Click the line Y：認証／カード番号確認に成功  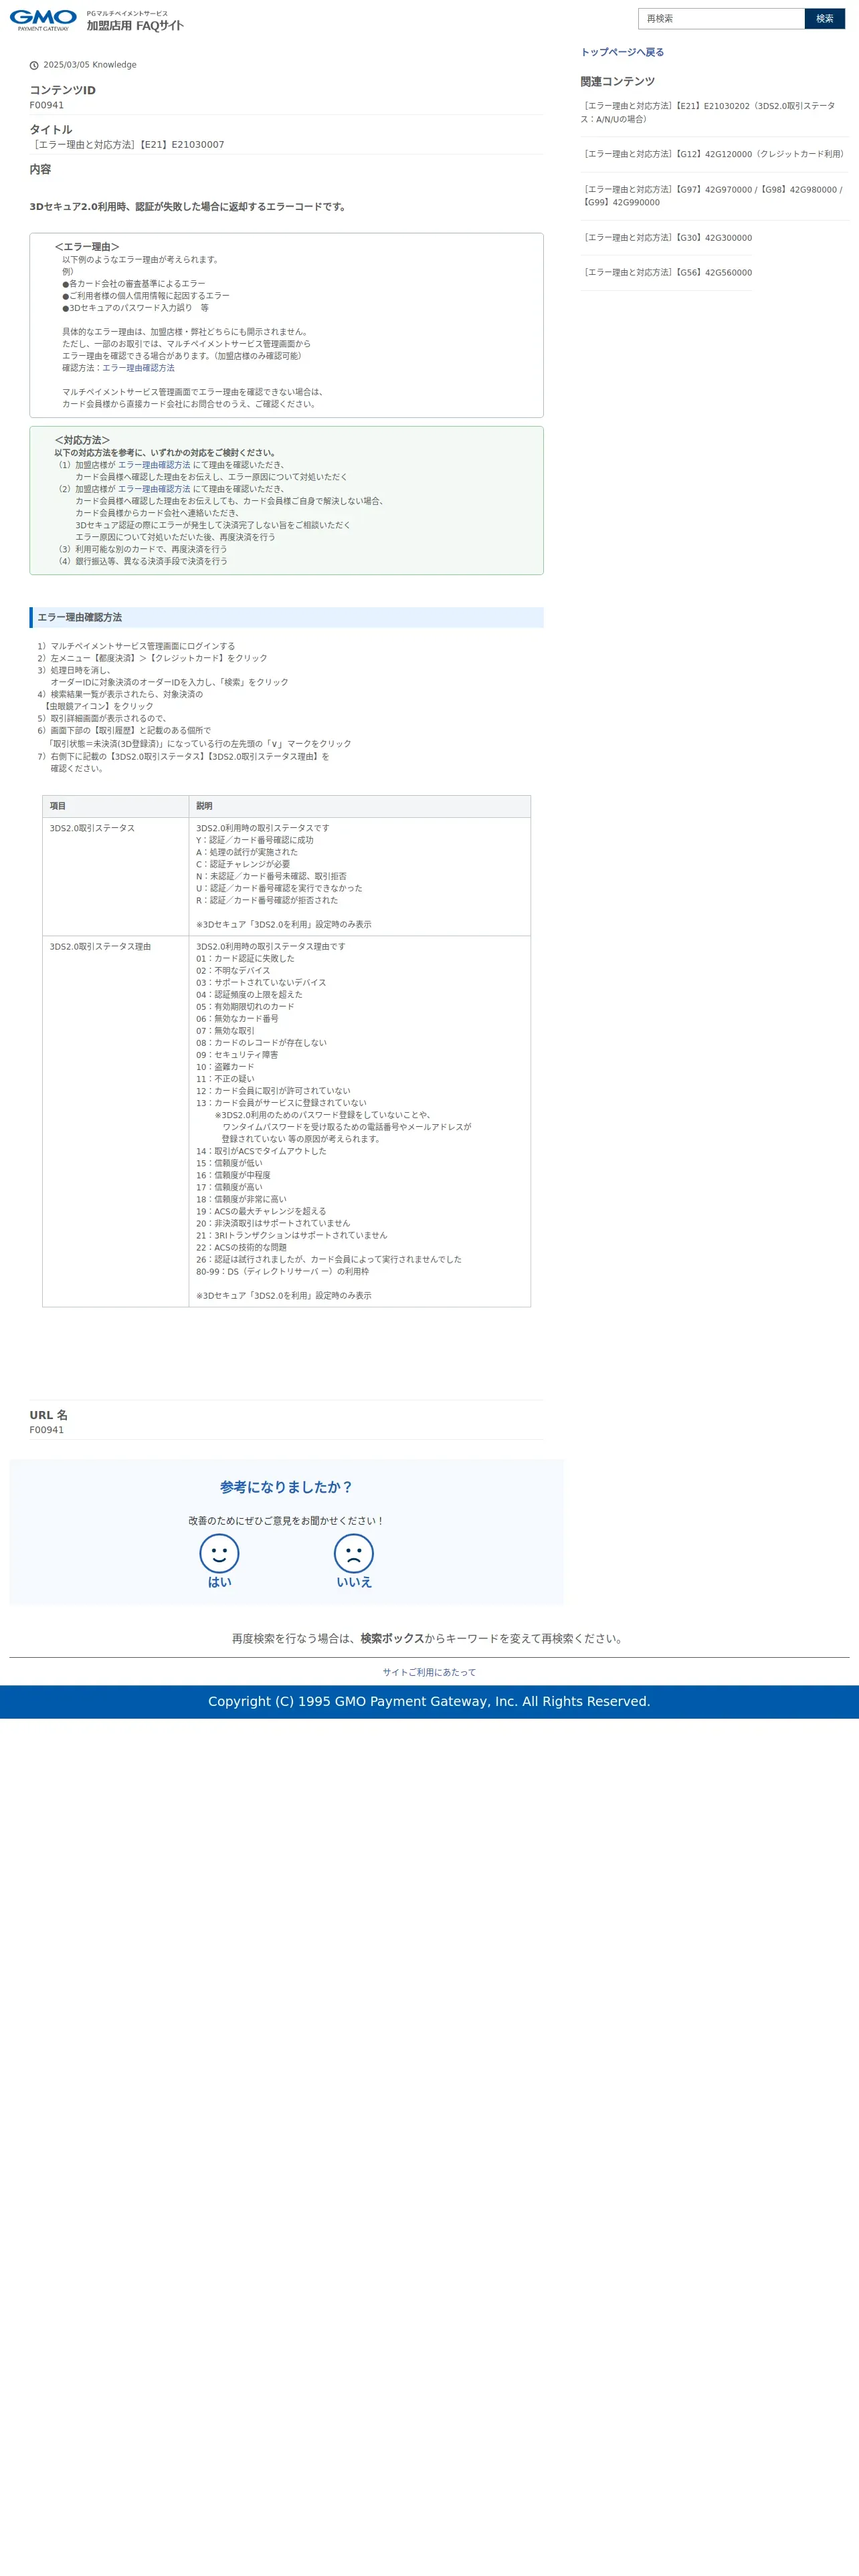point(255,840)
